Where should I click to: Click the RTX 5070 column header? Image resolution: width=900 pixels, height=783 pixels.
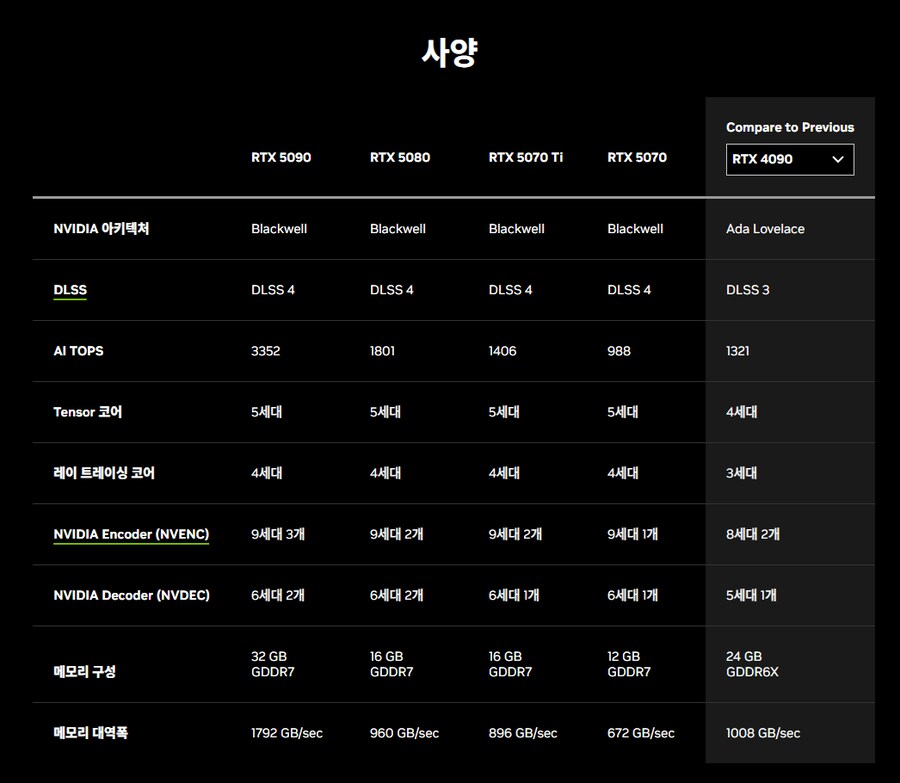click(637, 157)
